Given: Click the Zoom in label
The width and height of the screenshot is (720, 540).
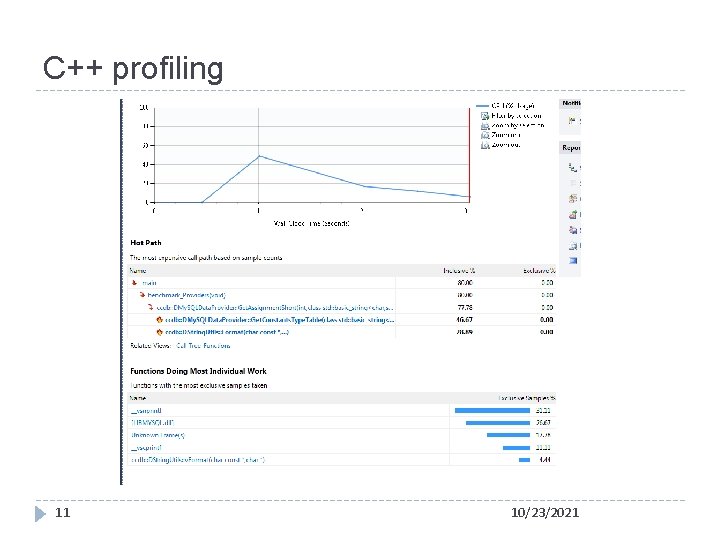Looking at the screenshot, I should pos(506,135).
